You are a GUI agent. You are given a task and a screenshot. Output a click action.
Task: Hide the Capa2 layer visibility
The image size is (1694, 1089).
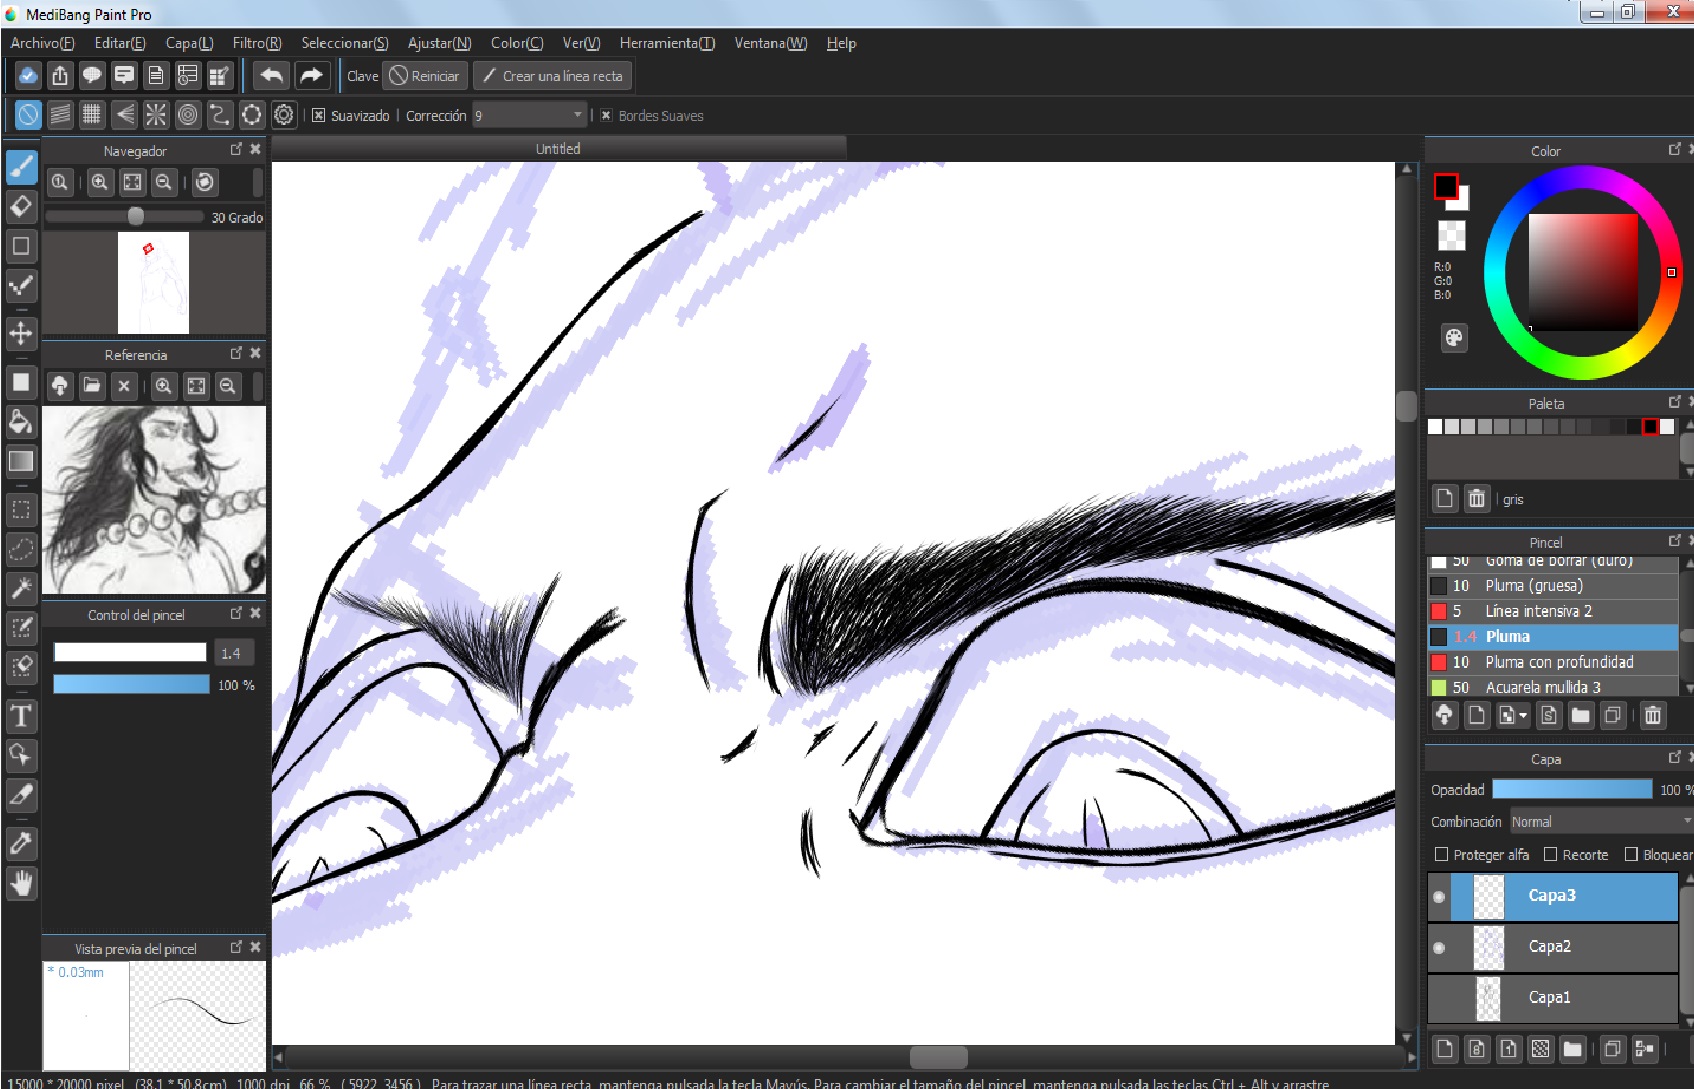(1439, 948)
